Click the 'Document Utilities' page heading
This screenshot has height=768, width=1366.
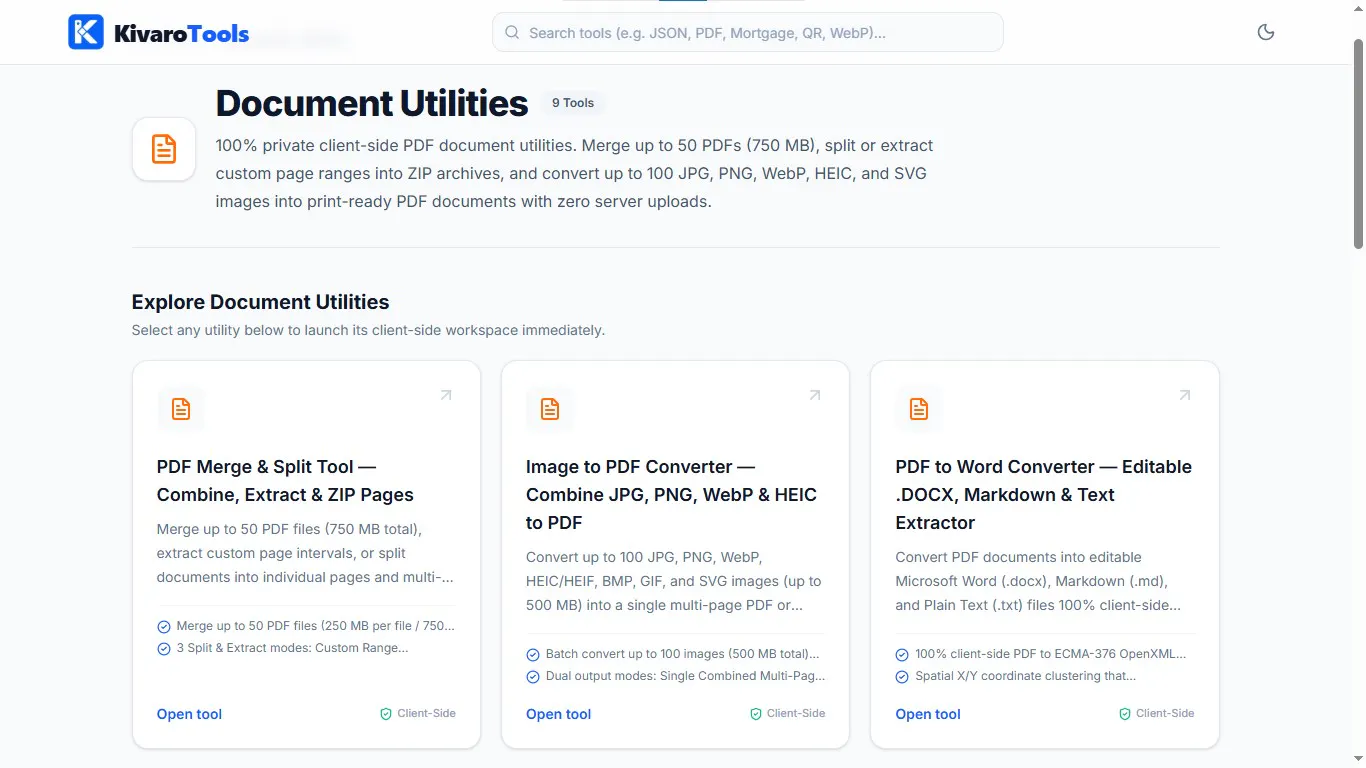pos(372,103)
